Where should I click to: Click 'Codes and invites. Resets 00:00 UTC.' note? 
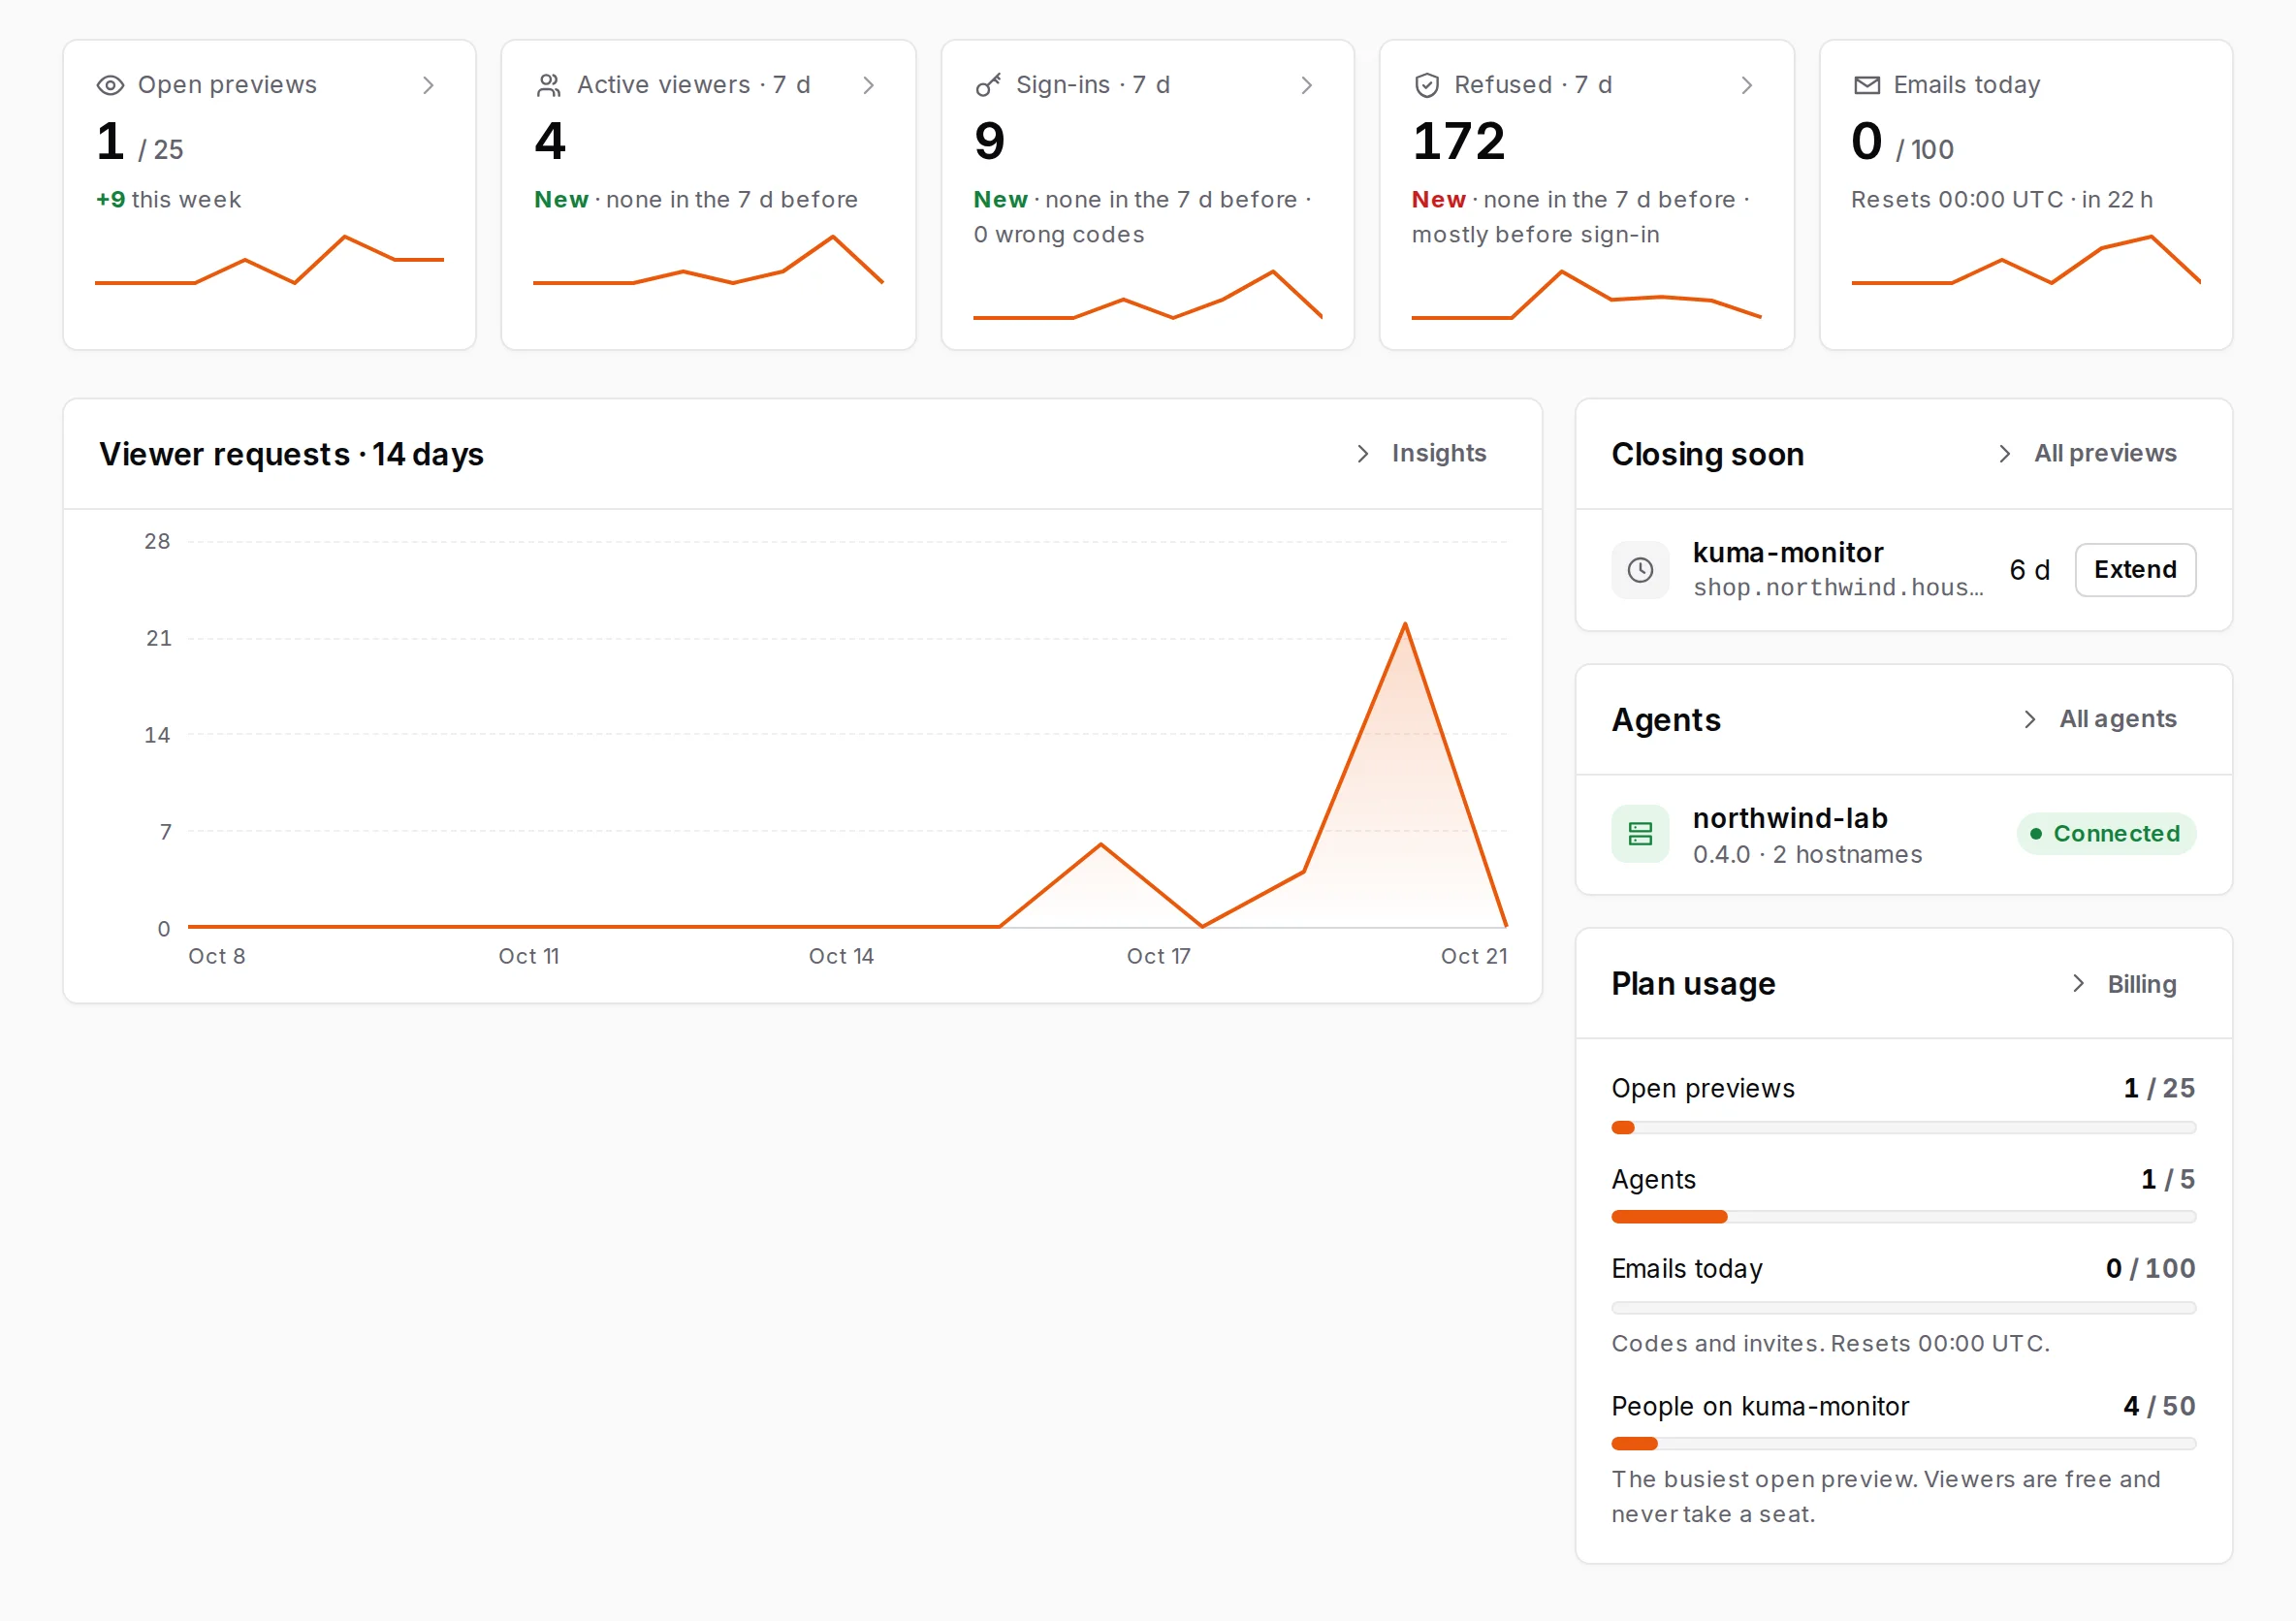tap(1830, 1343)
